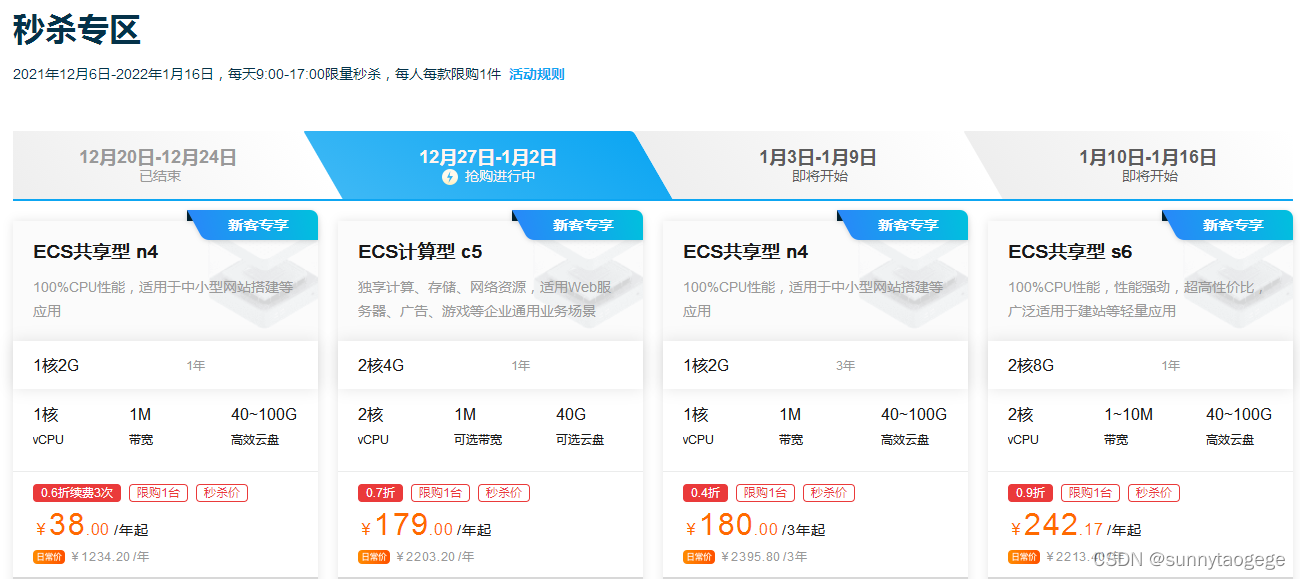Click 日常价 label beside ¥2395.80 /3年
The image size is (1300, 579).
click(699, 557)
